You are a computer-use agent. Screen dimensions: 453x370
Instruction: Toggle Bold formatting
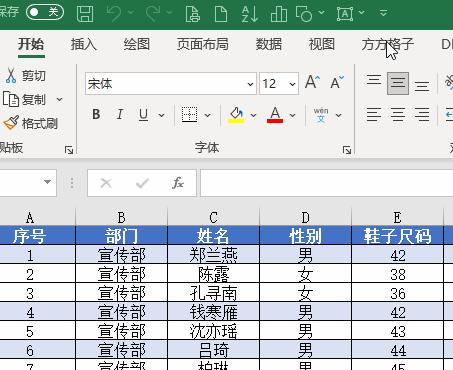tap(96, 115)
